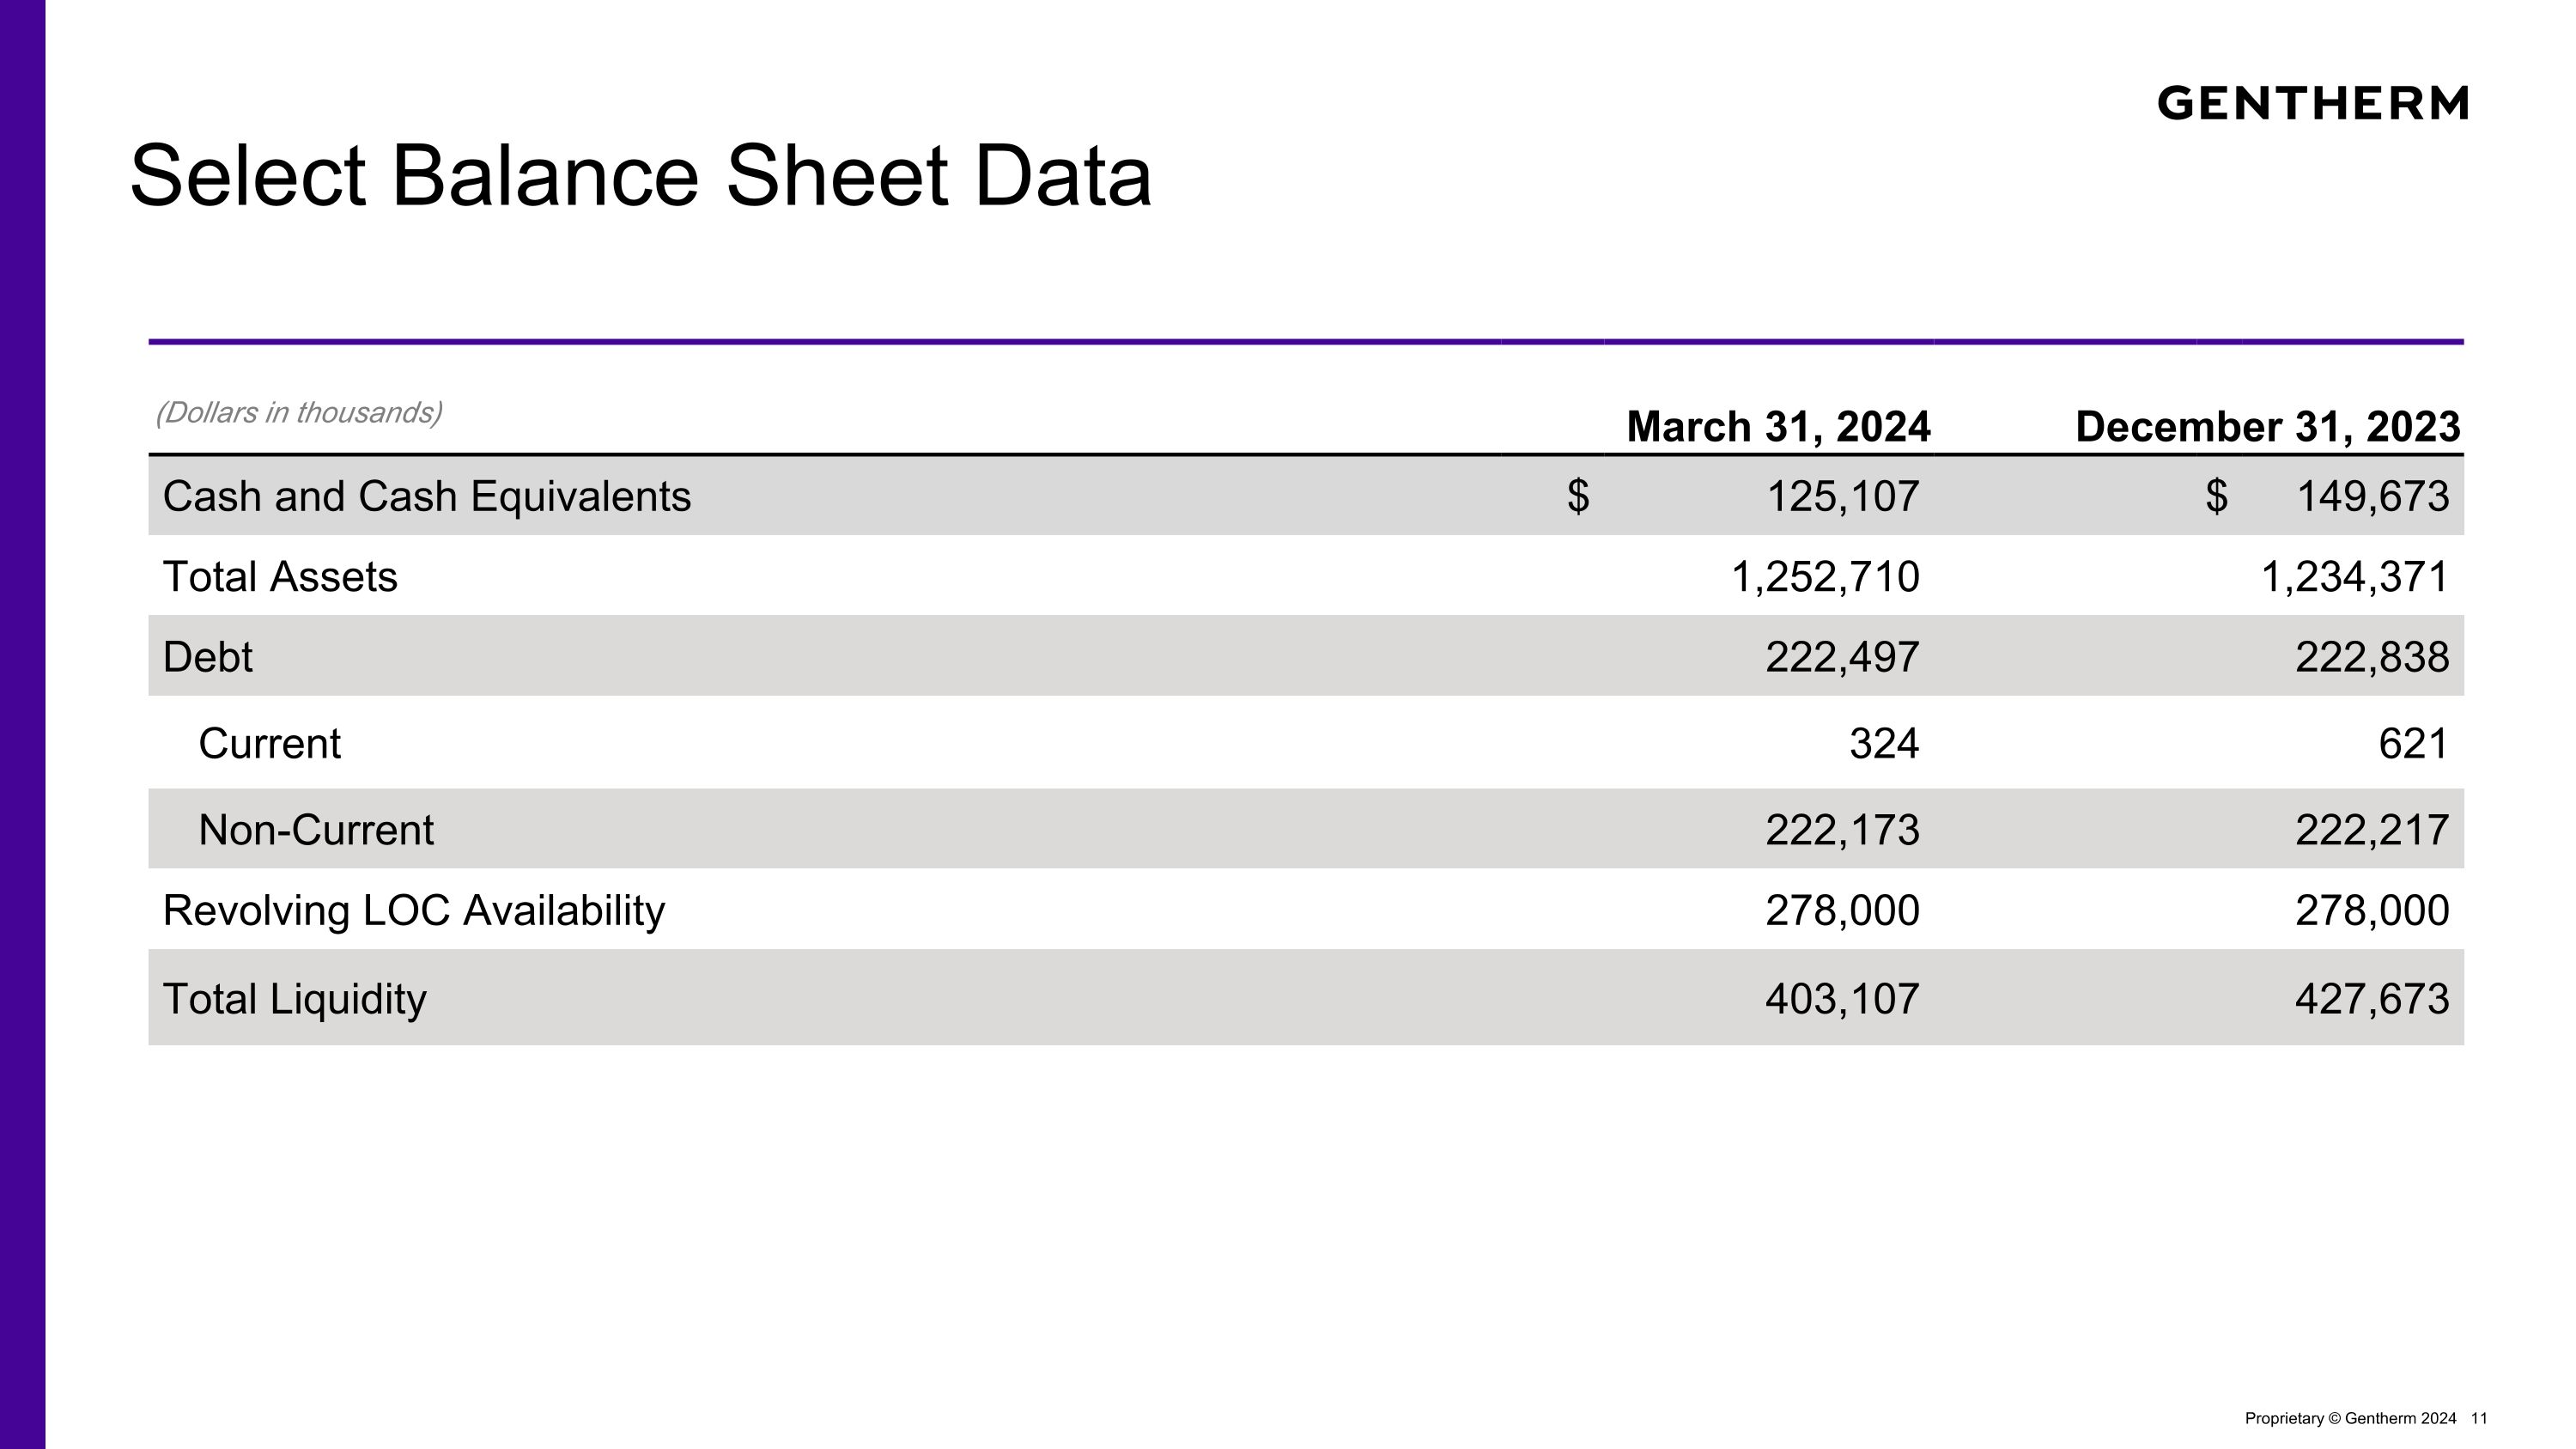Click the Revolving LOC Availability label
Viewport: 2576px width, 1449px height.
pyautogui.click(x=414, y=911)
